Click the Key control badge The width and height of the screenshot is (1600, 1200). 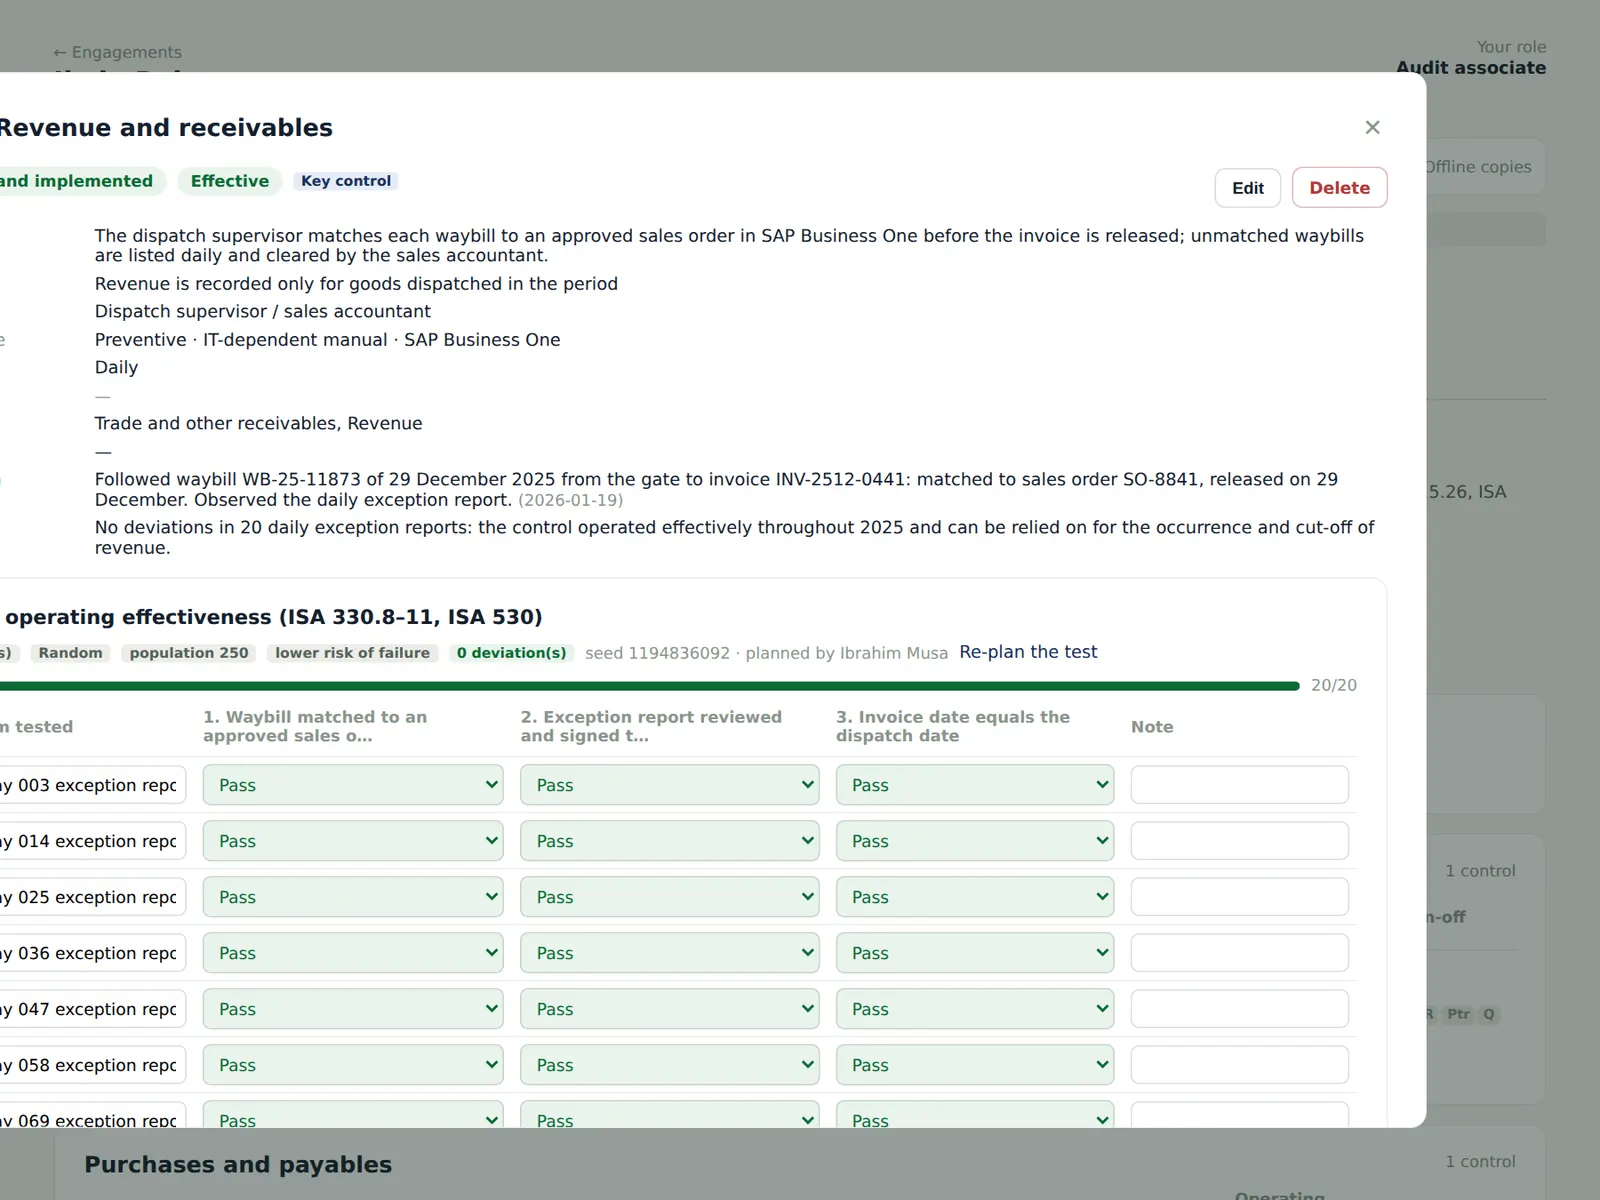point(346,181)
